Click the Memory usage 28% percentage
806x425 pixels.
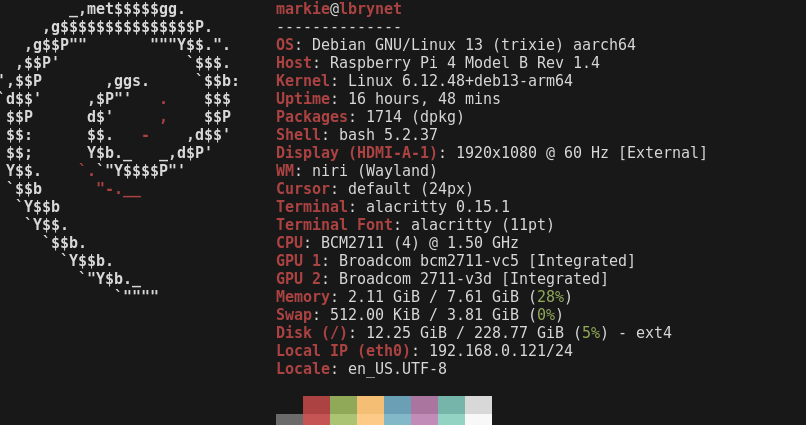(x=550, y=297)
